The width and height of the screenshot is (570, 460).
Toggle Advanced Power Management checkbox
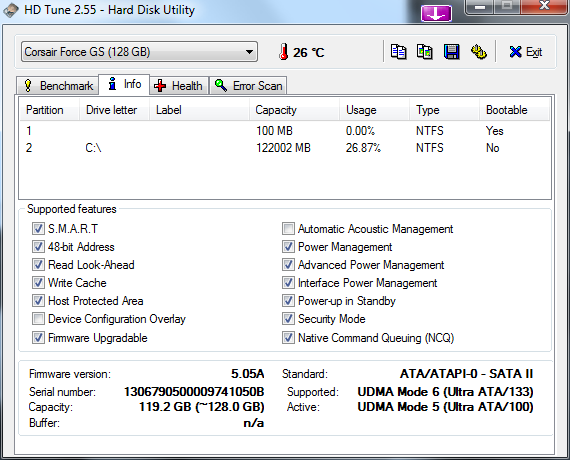288,264
